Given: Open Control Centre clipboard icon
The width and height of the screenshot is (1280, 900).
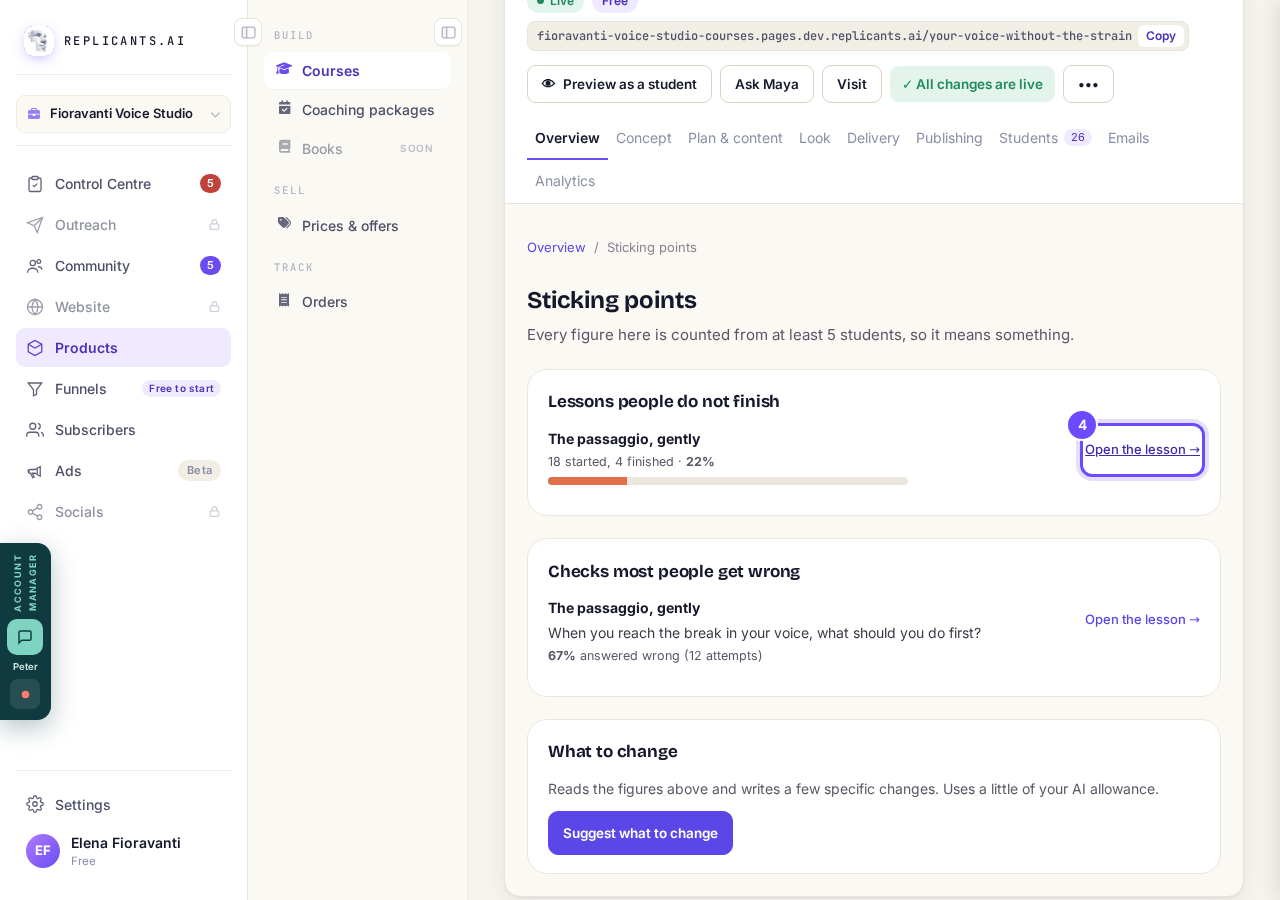Looking at the screenshot, I should (35, 184).
